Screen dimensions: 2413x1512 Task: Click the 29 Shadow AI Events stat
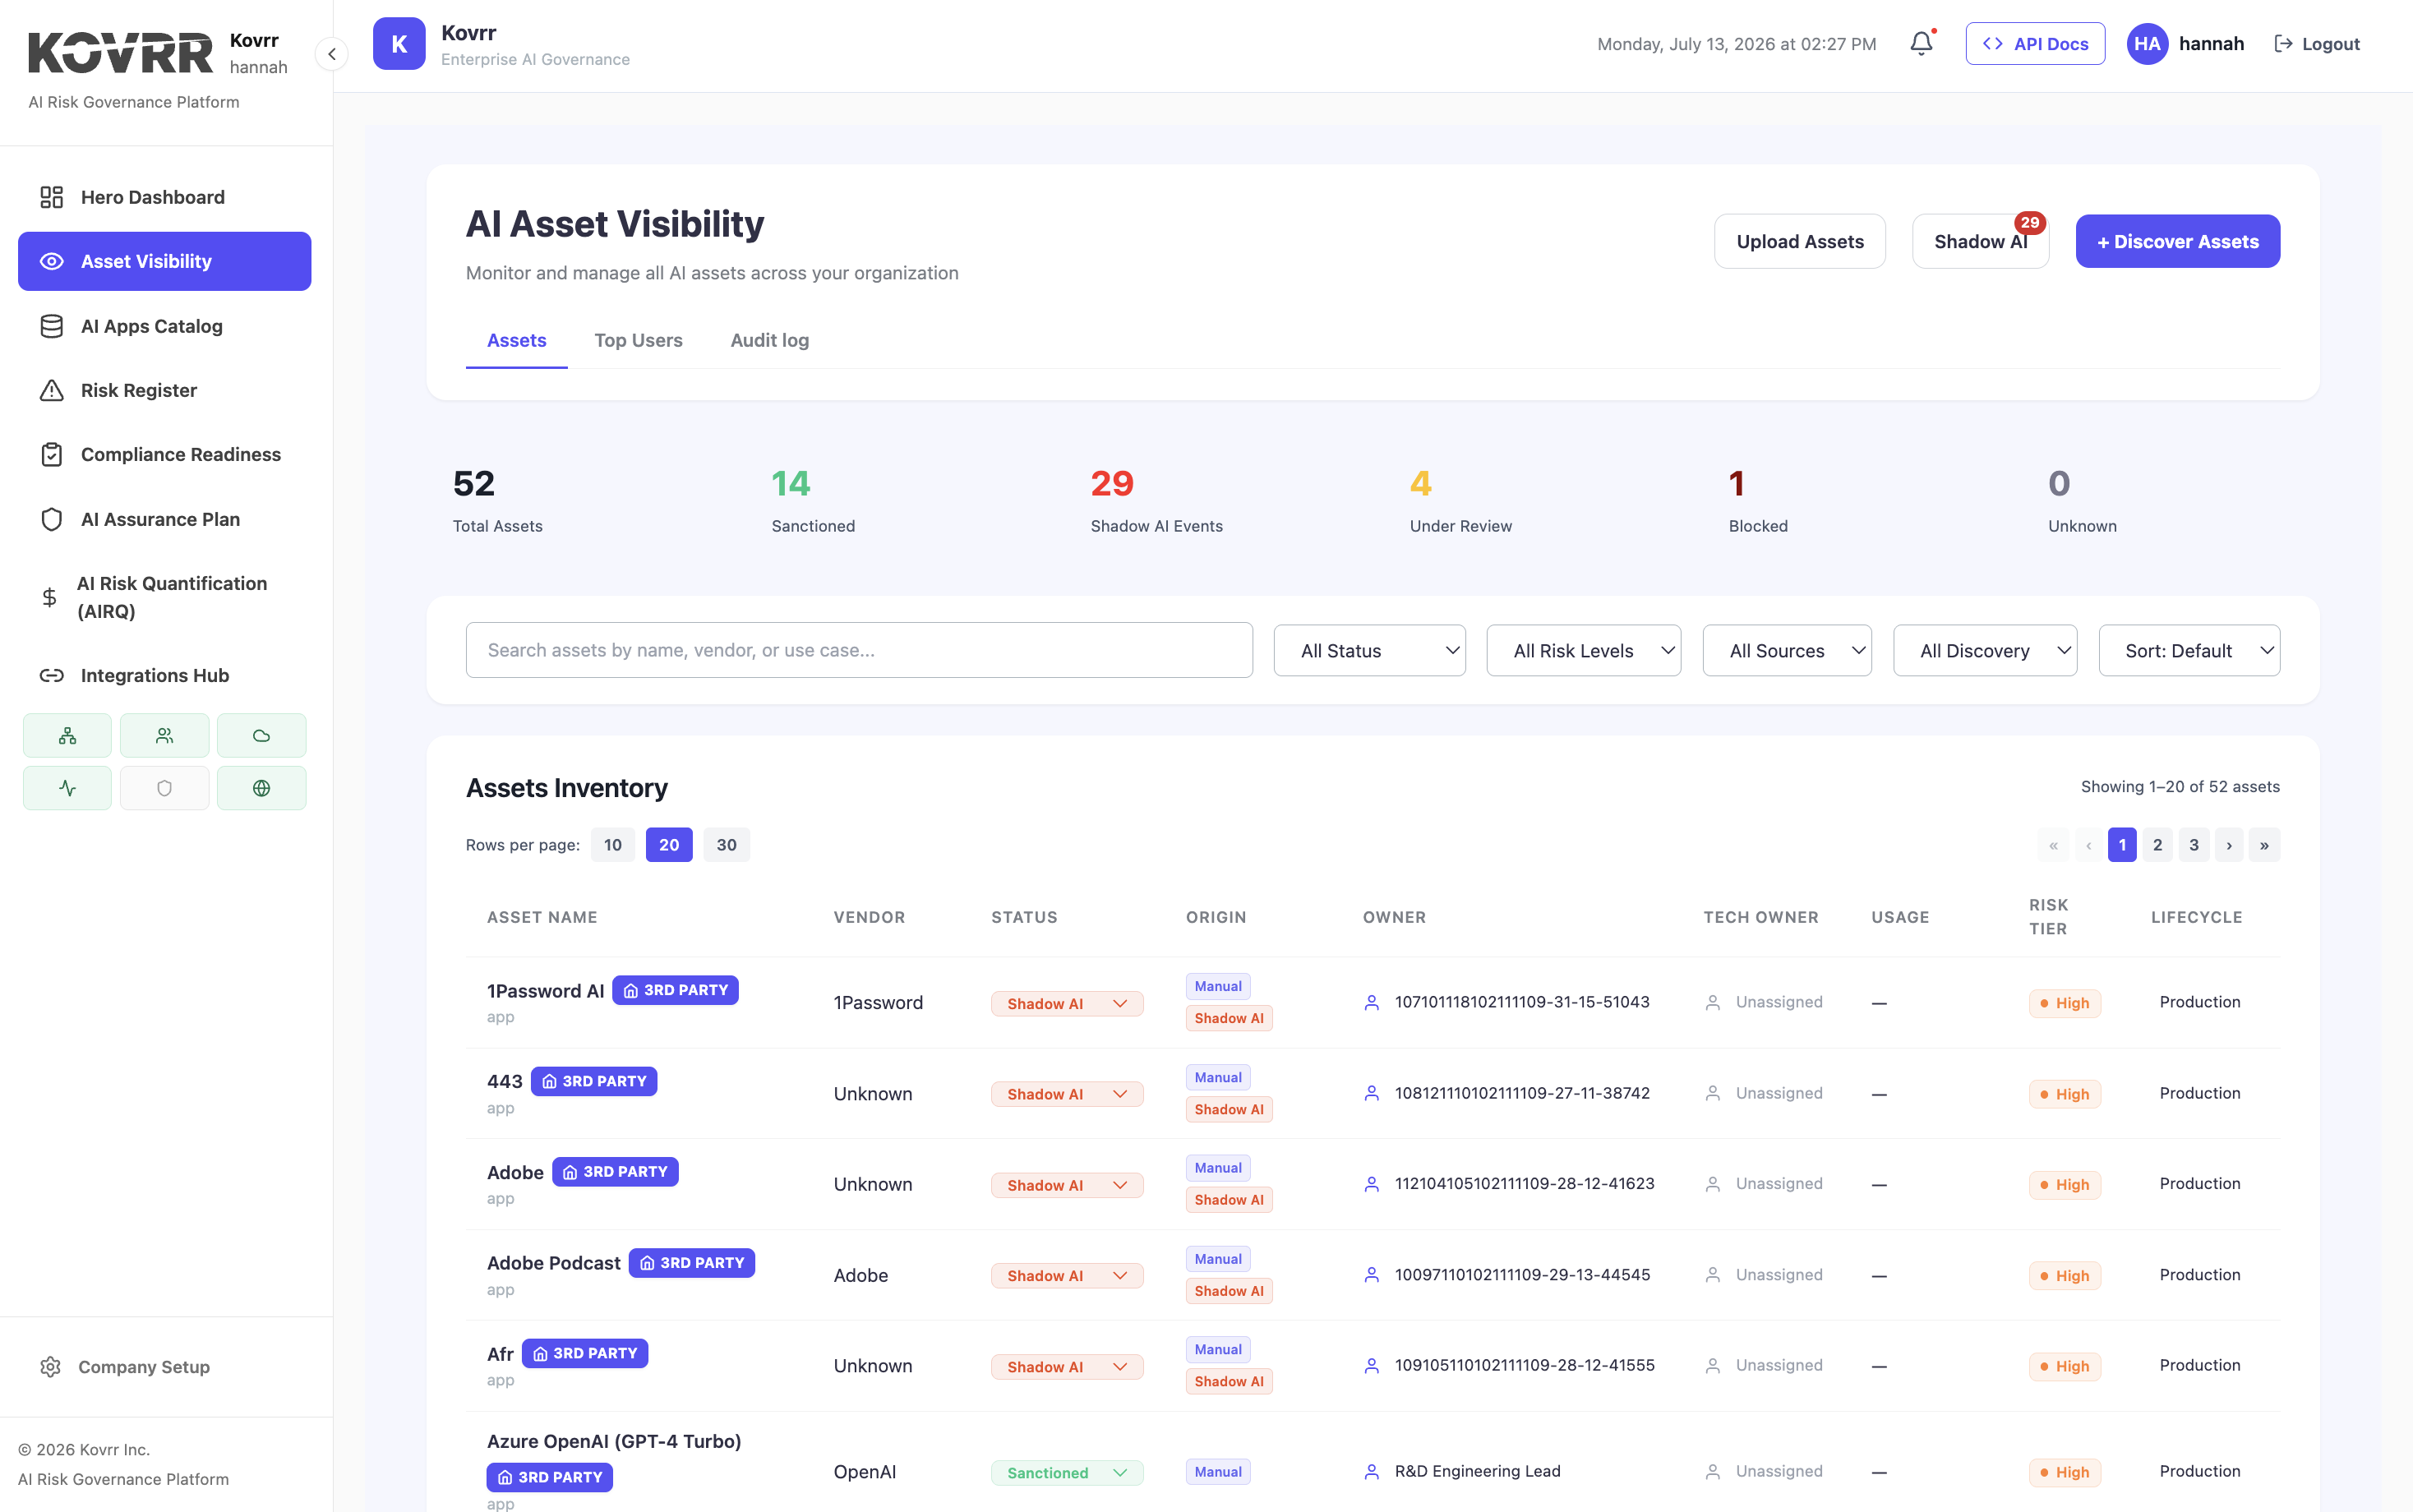tap(1156, 501)
